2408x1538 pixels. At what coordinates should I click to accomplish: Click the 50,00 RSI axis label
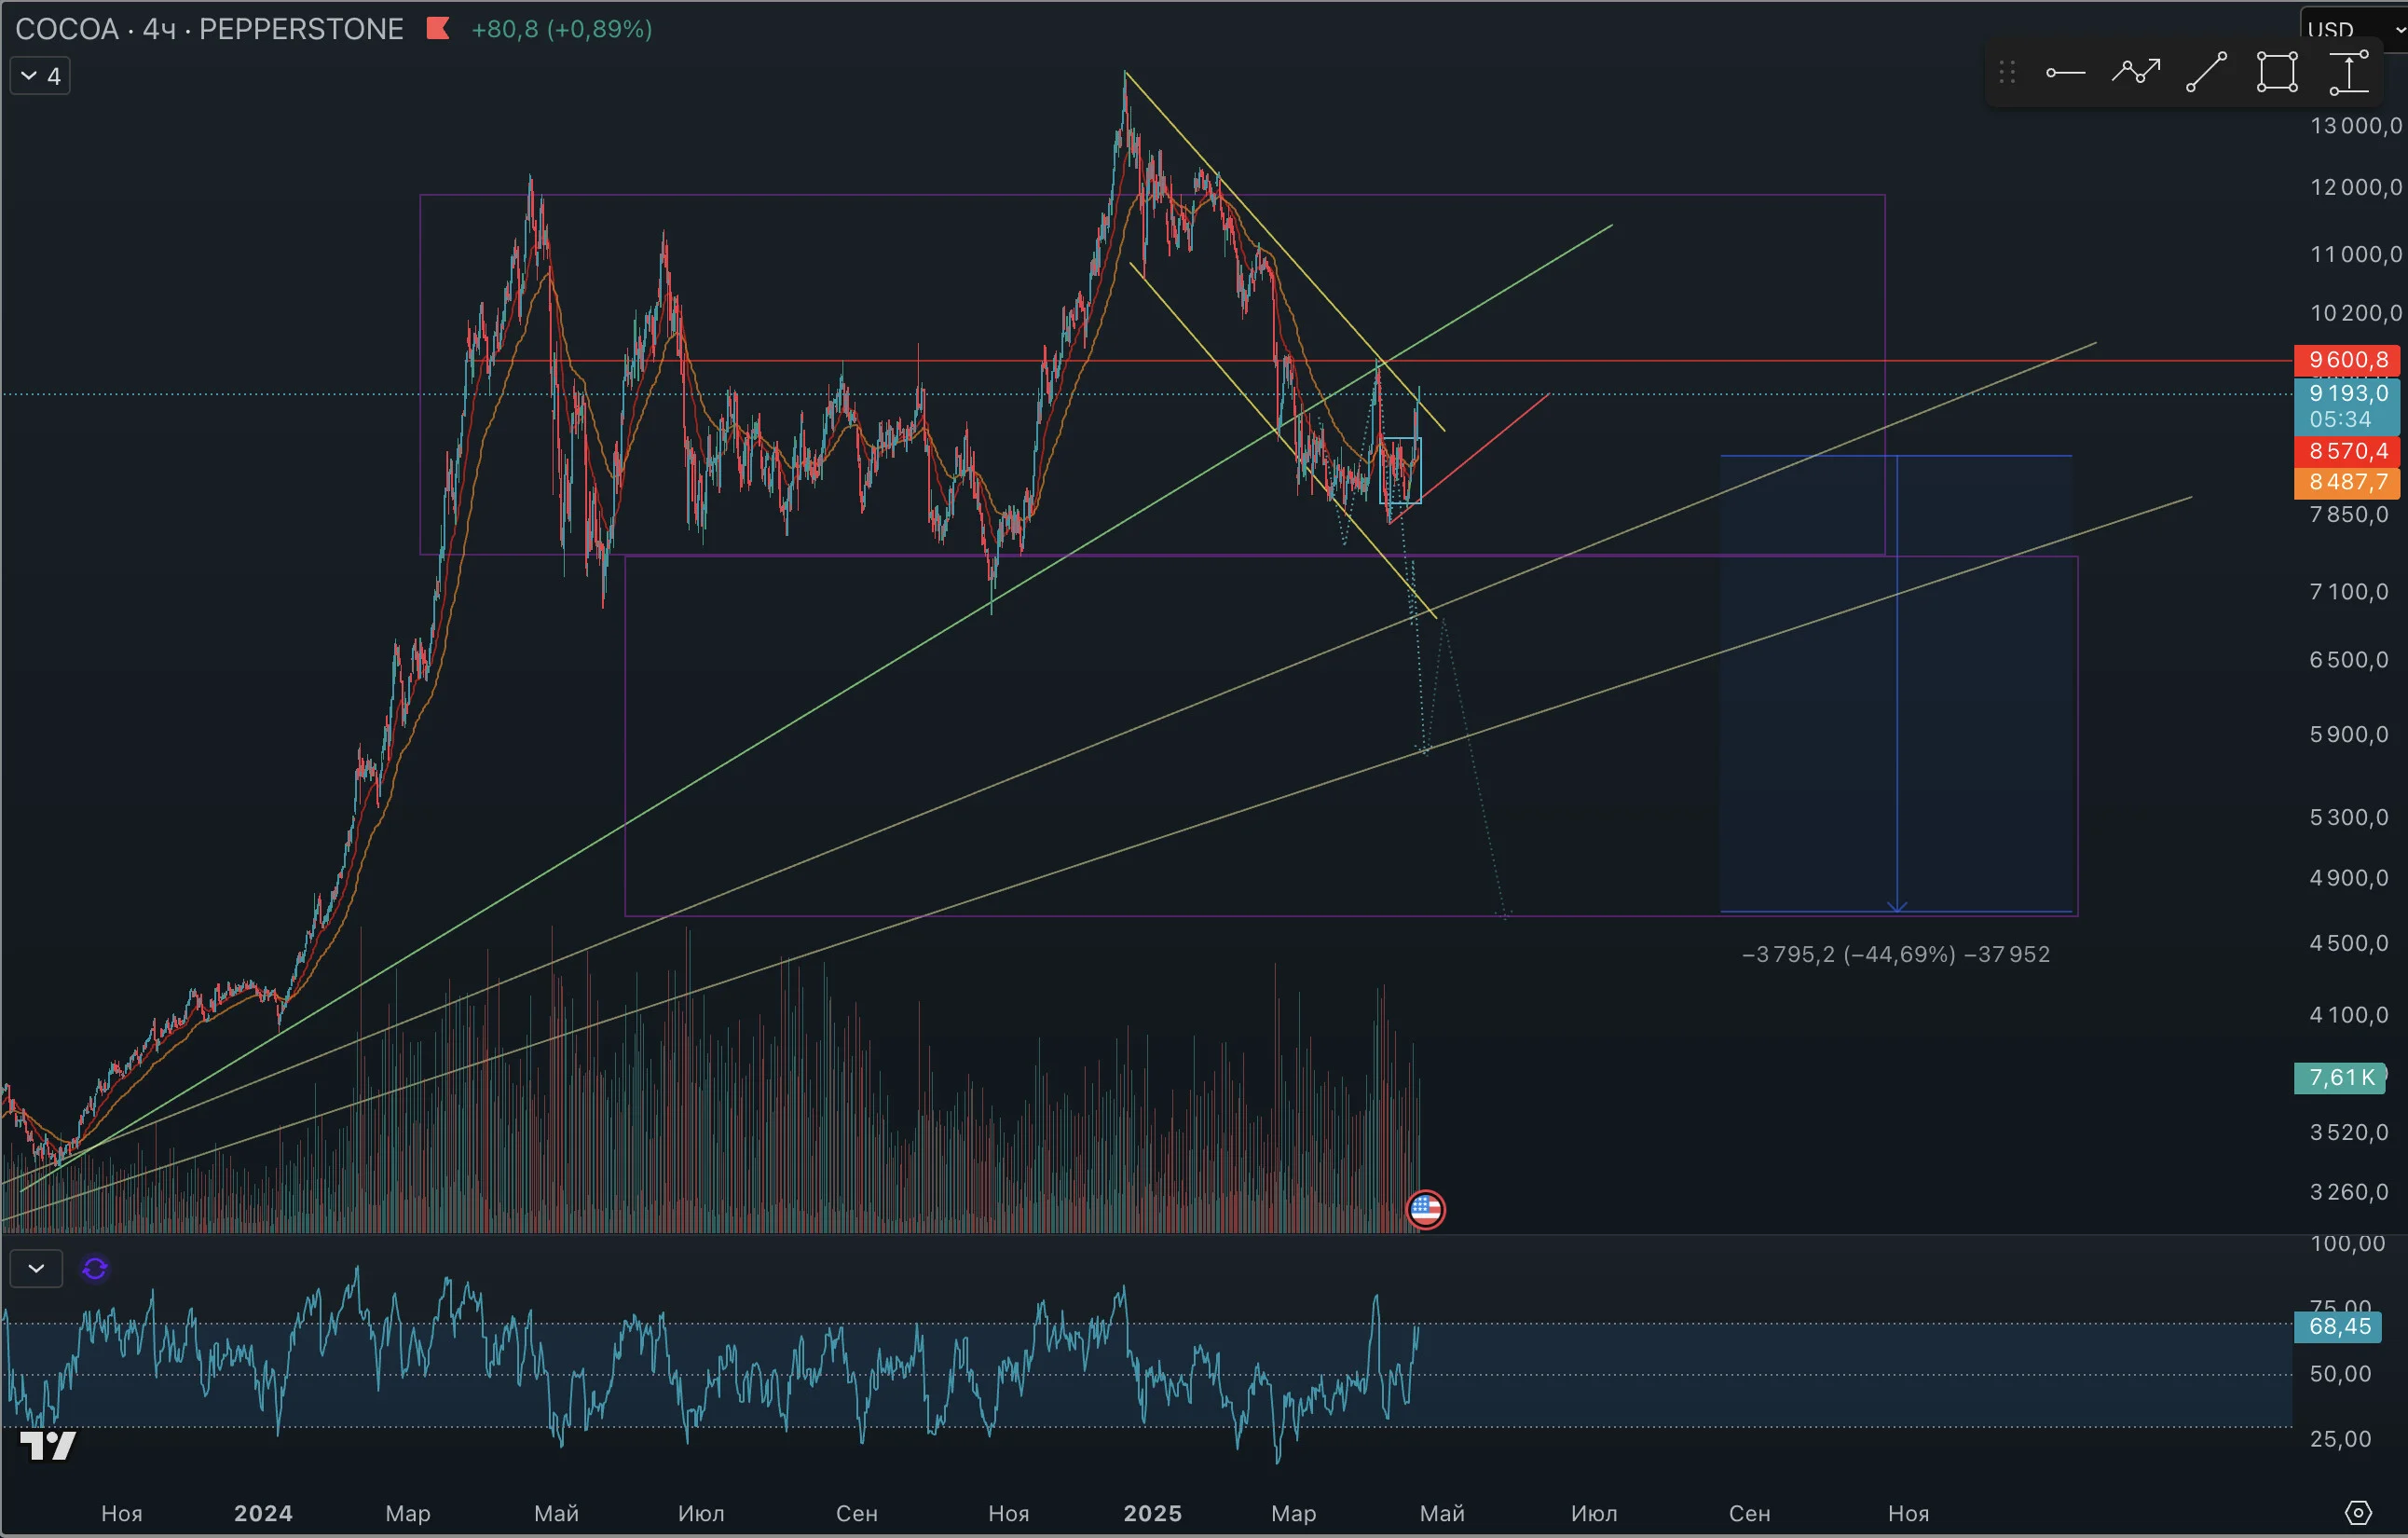[2340, 1373]
